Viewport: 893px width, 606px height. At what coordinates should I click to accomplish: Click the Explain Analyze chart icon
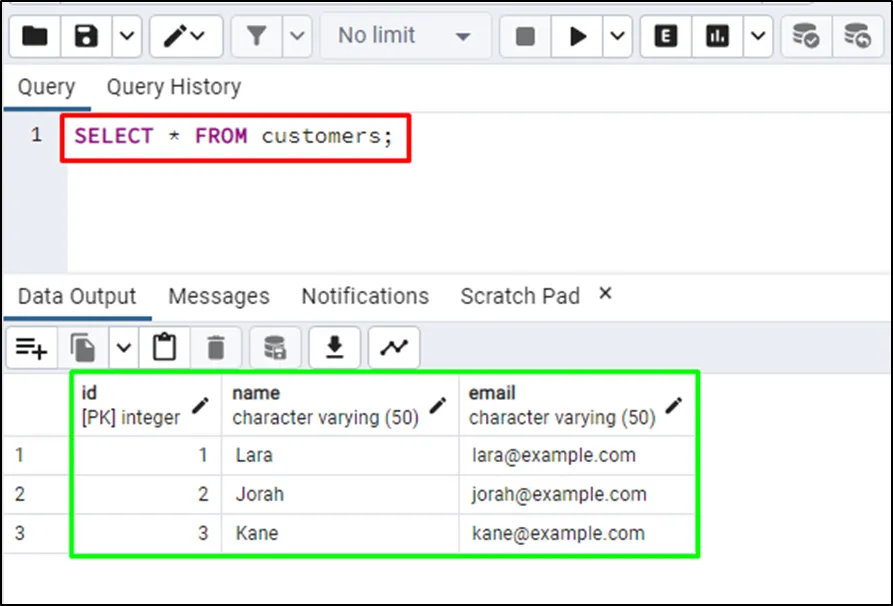(x=717, y=36)
